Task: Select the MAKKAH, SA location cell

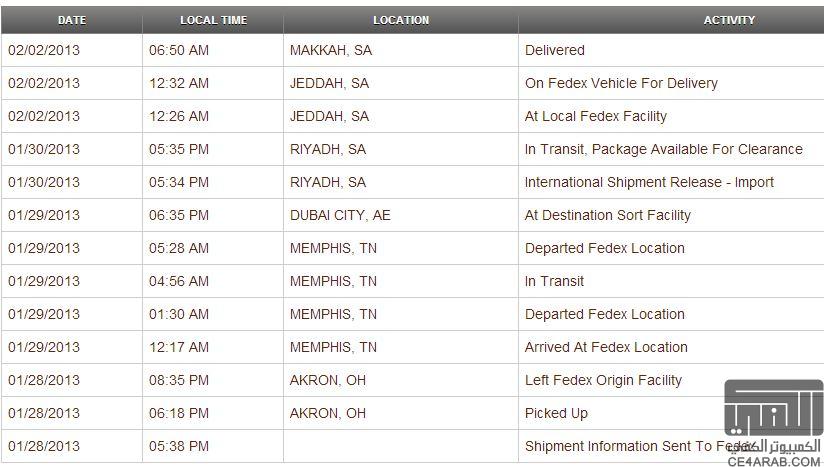Action: coord(331,50)
